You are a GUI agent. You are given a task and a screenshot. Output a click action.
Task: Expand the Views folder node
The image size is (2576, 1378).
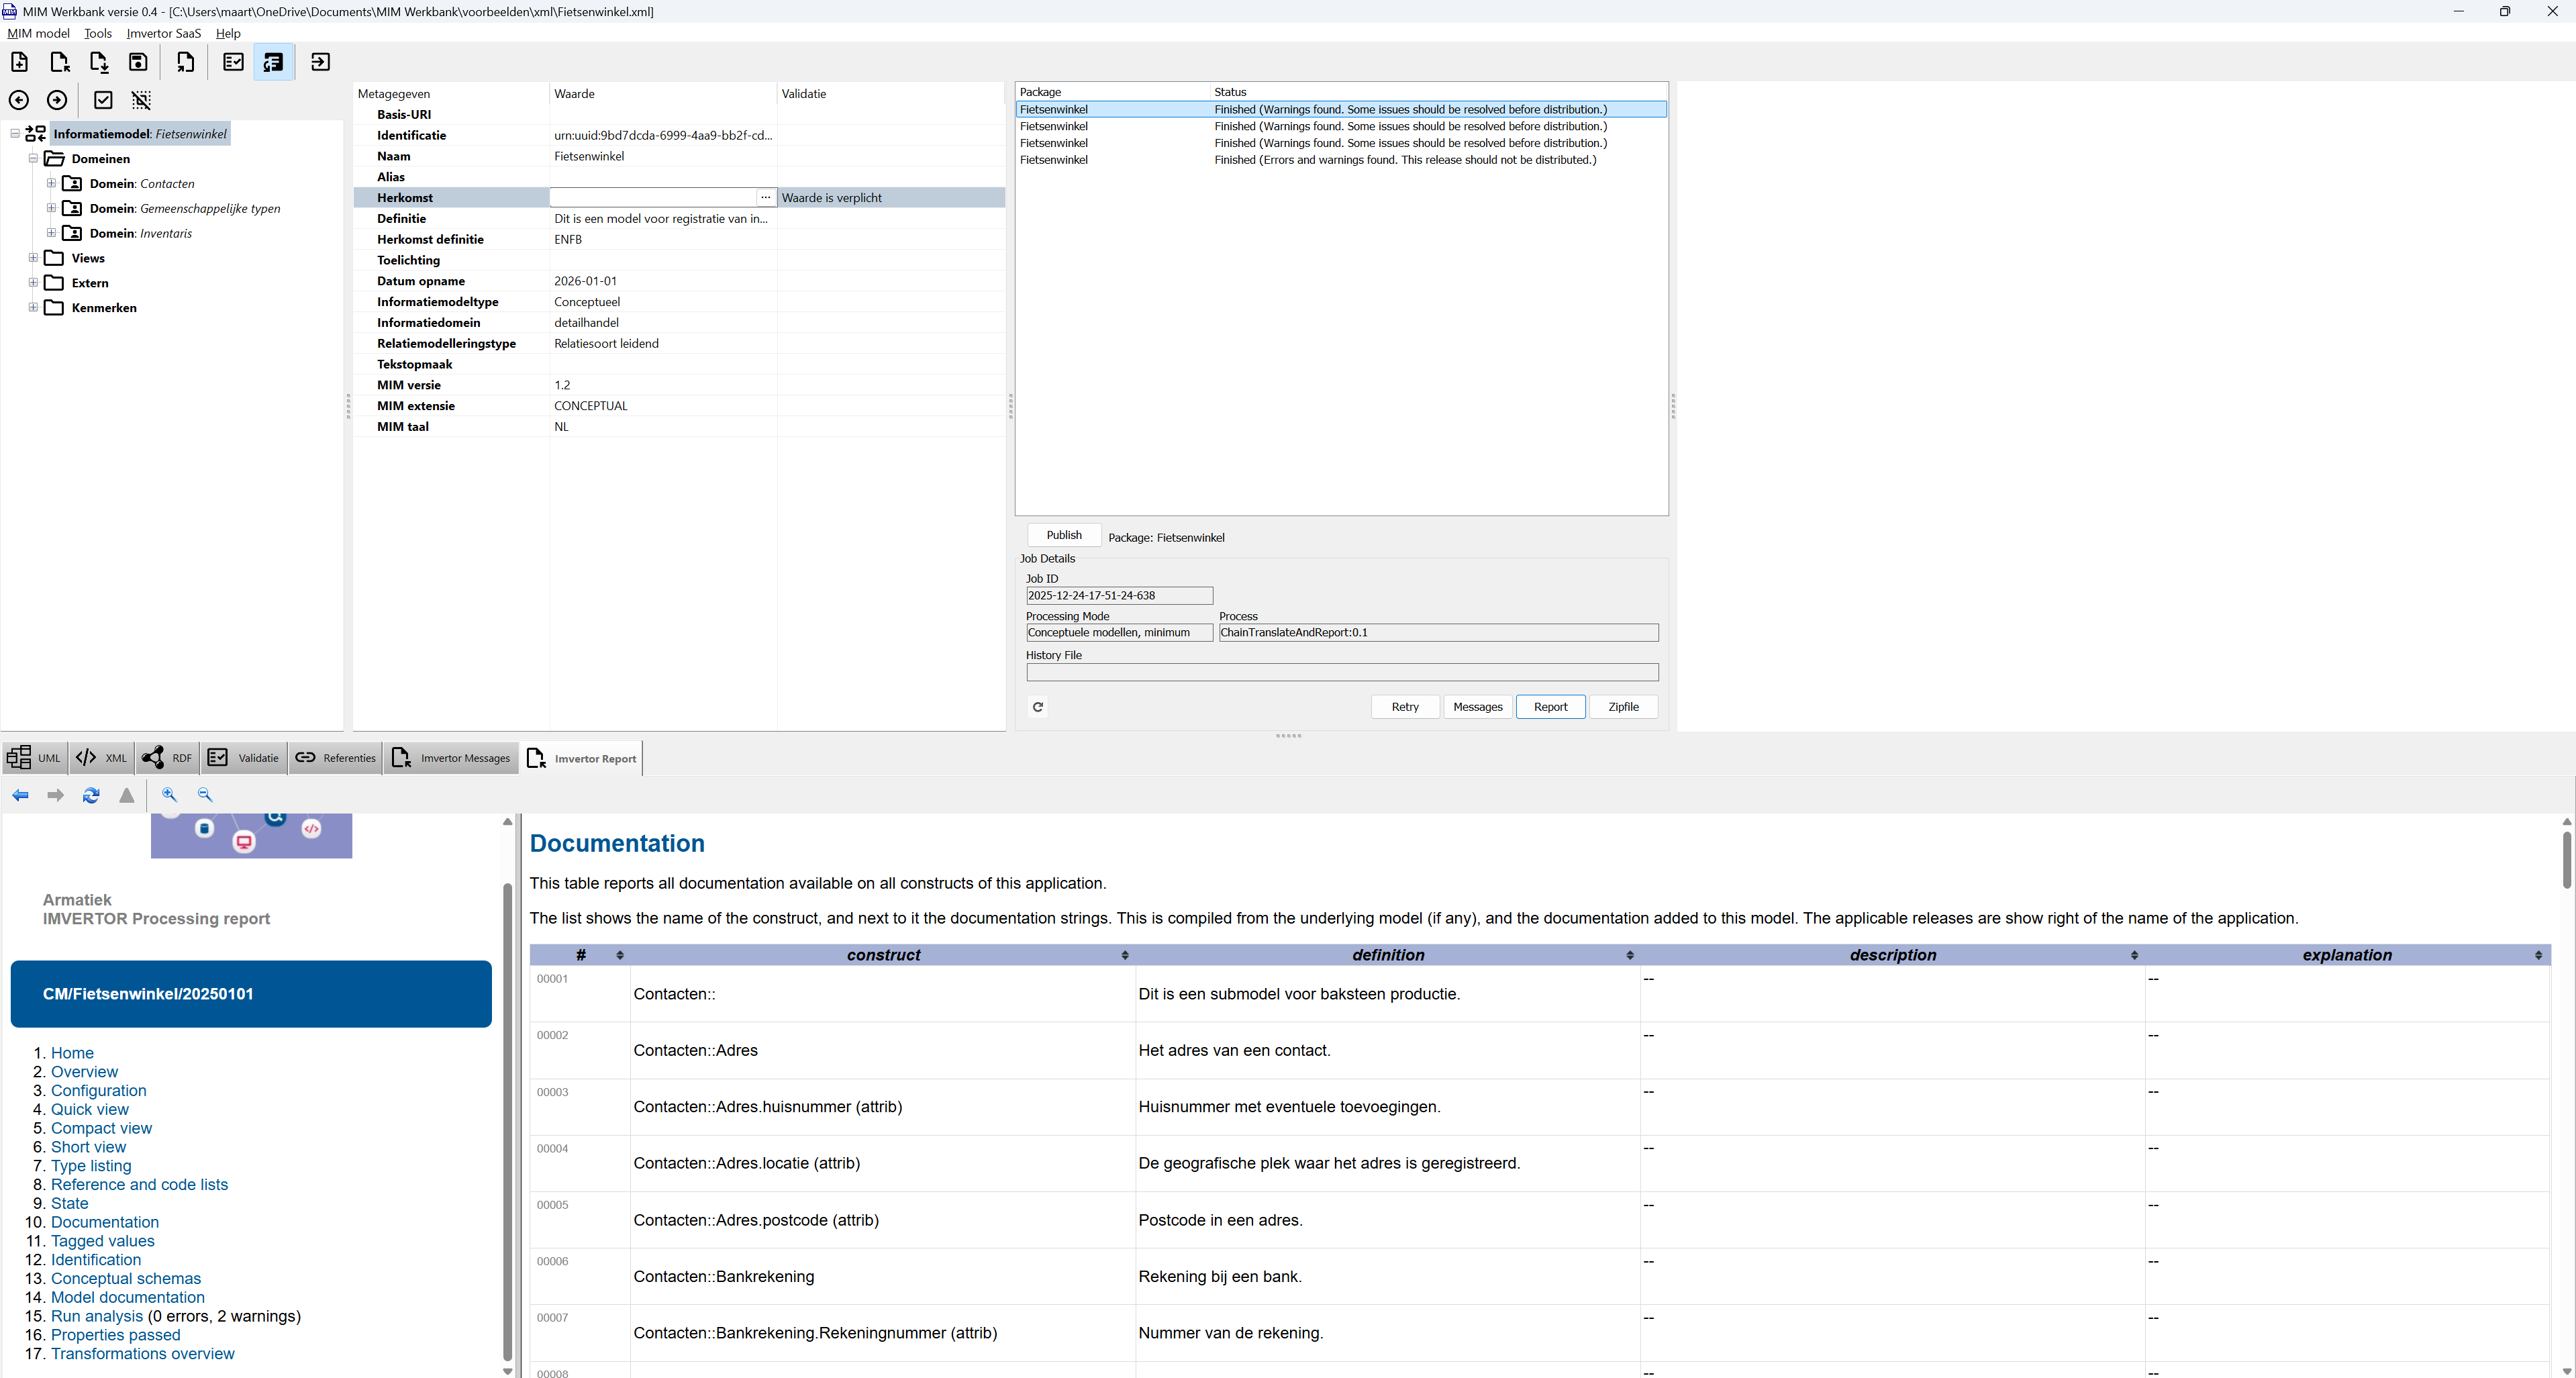pyautogui.click(x=33, y=258)
